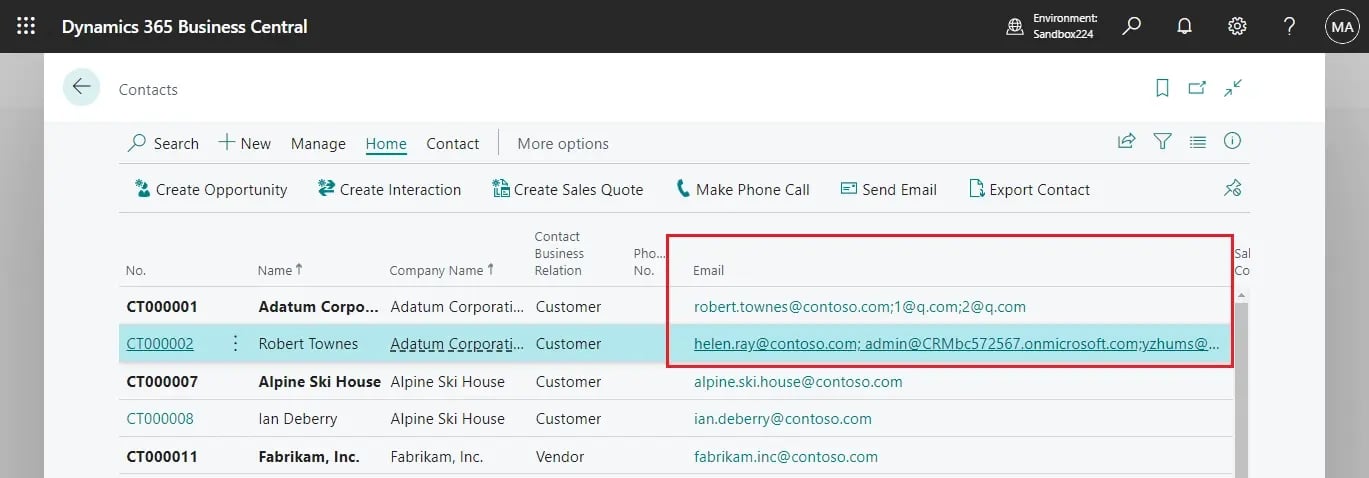
Task: Open contact CT000008 link
Action: point(160,418)
